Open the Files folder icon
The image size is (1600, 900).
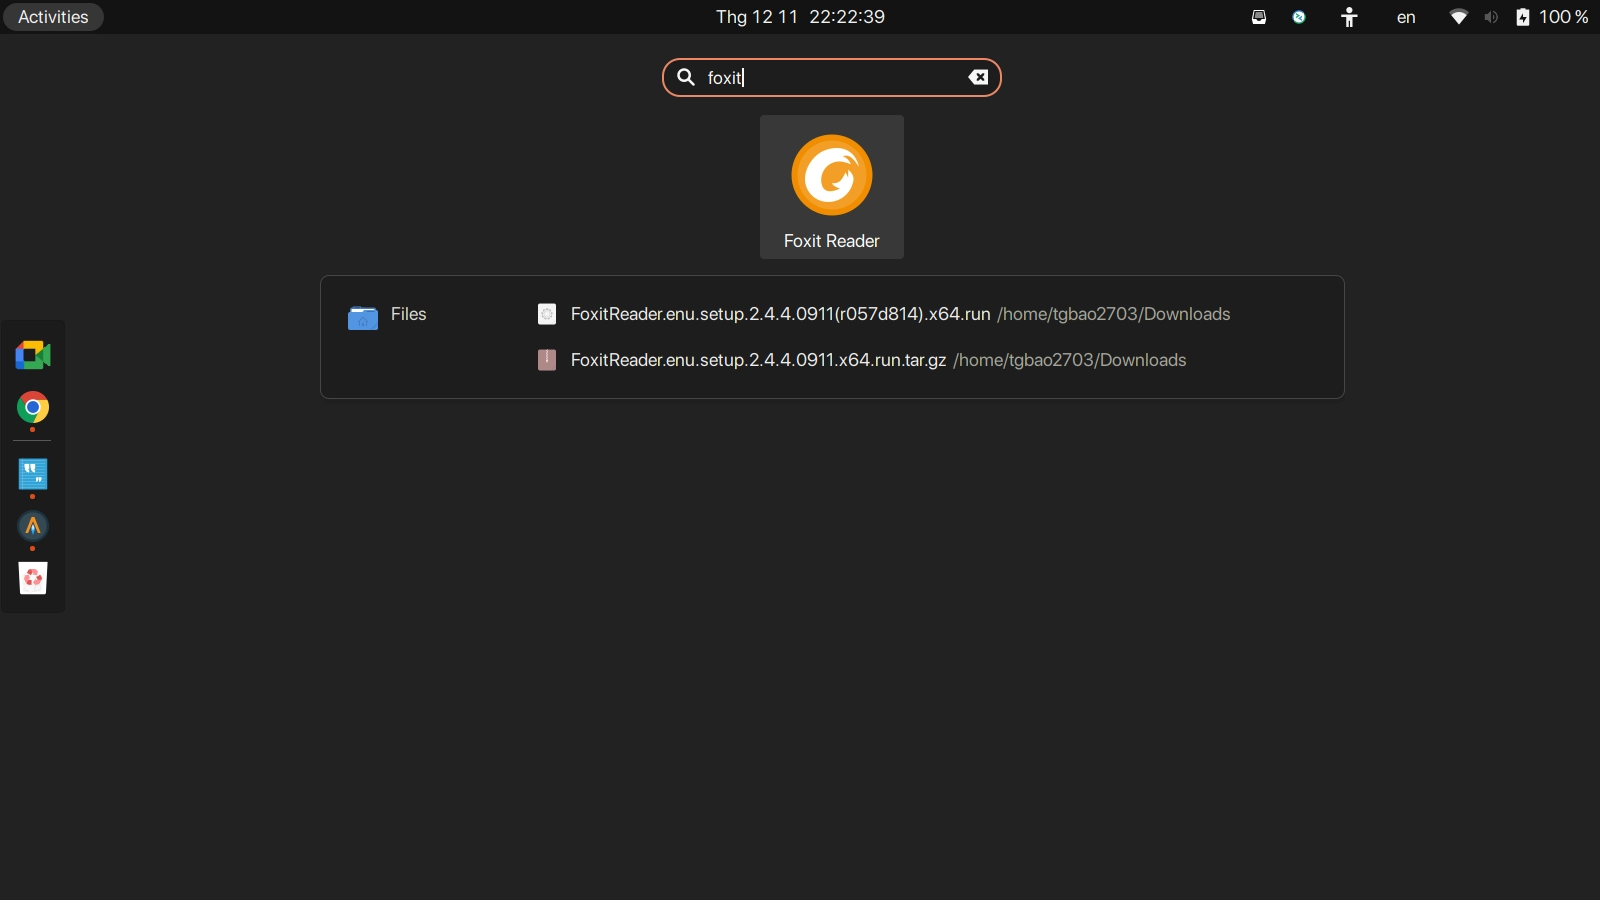click(363, 317)
